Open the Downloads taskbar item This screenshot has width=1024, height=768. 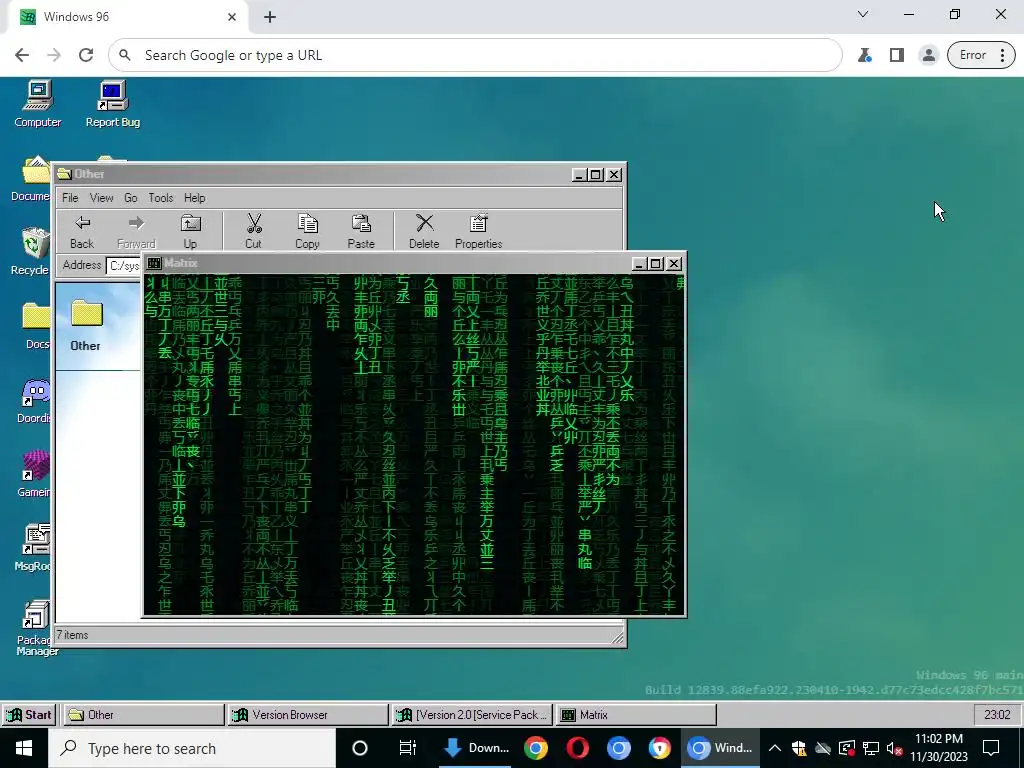[x=475, y=748]
